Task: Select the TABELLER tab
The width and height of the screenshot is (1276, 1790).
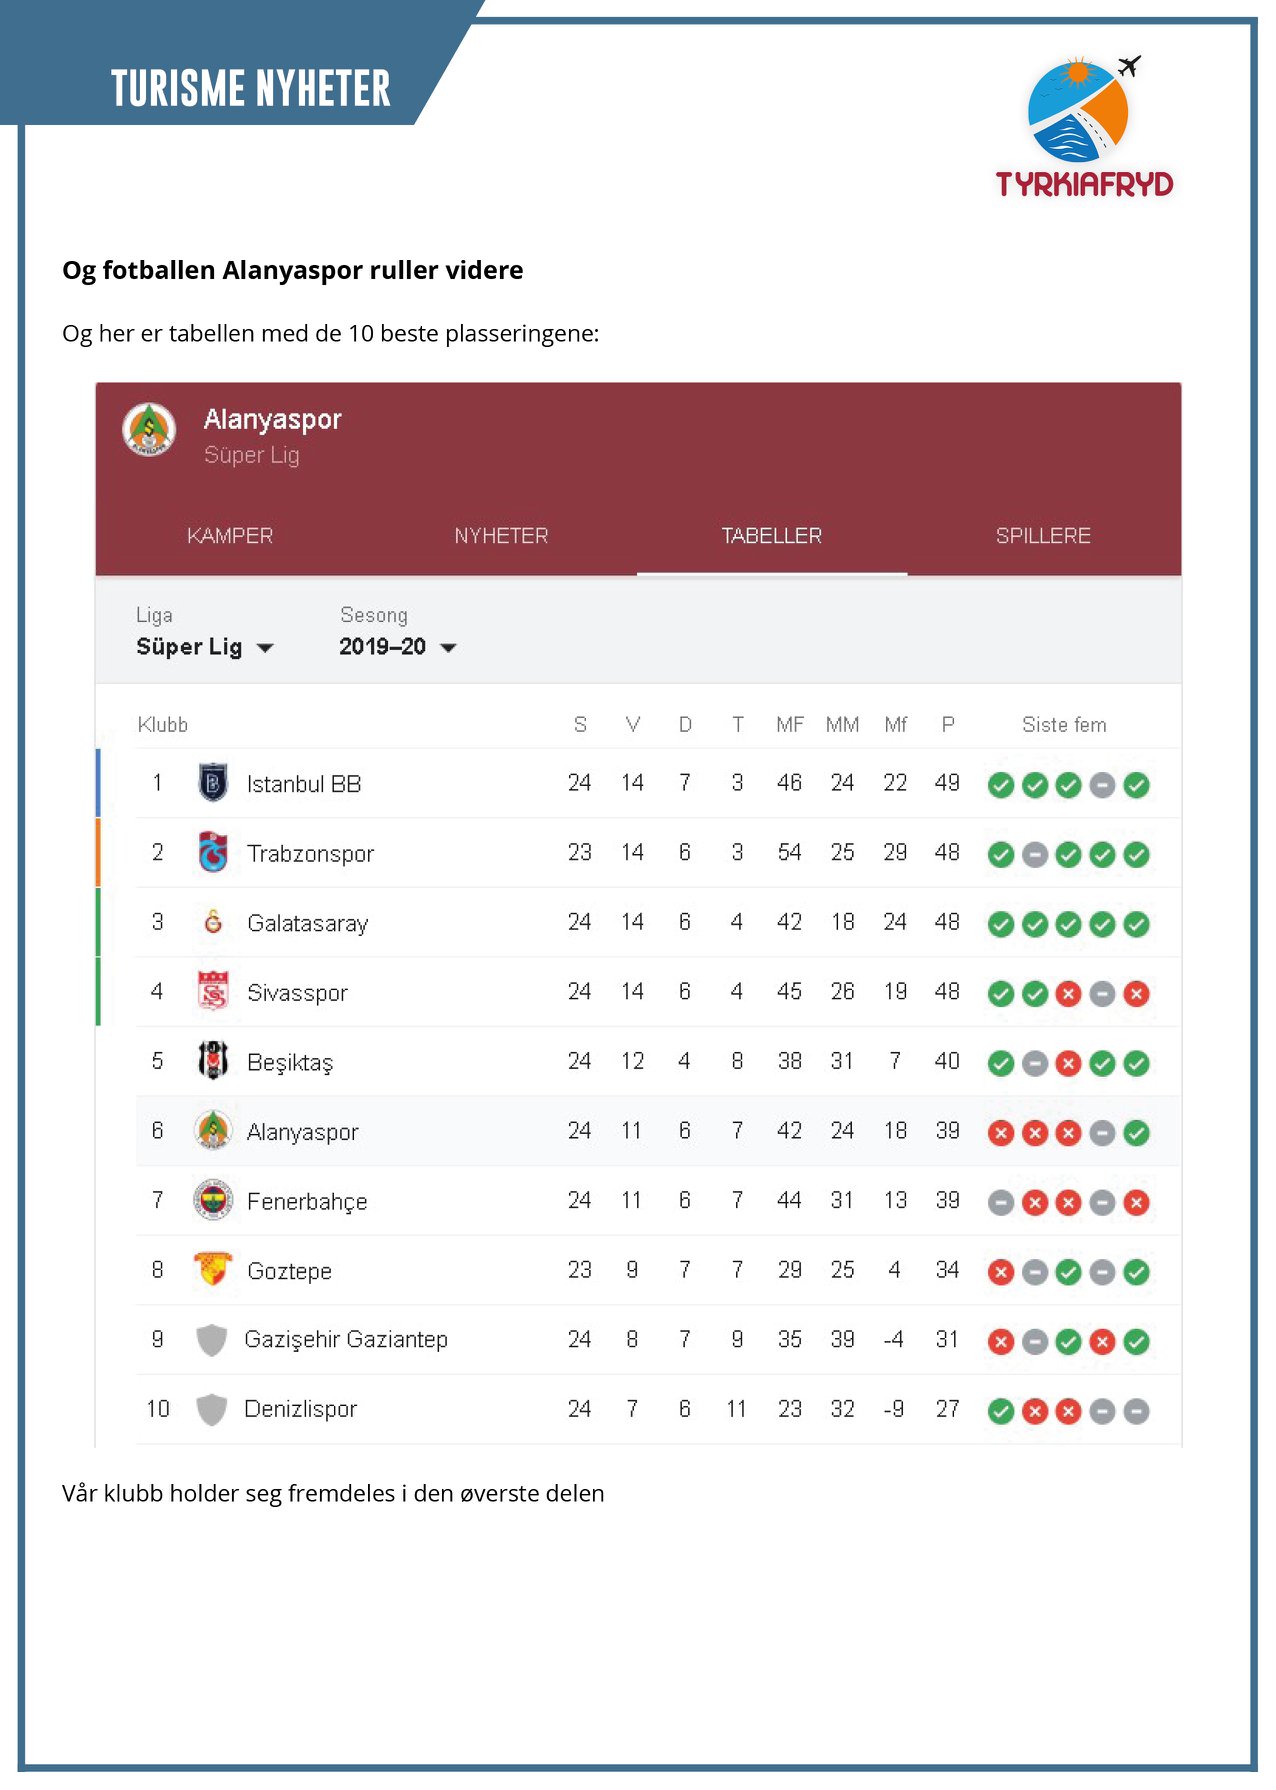Action: 772,536
